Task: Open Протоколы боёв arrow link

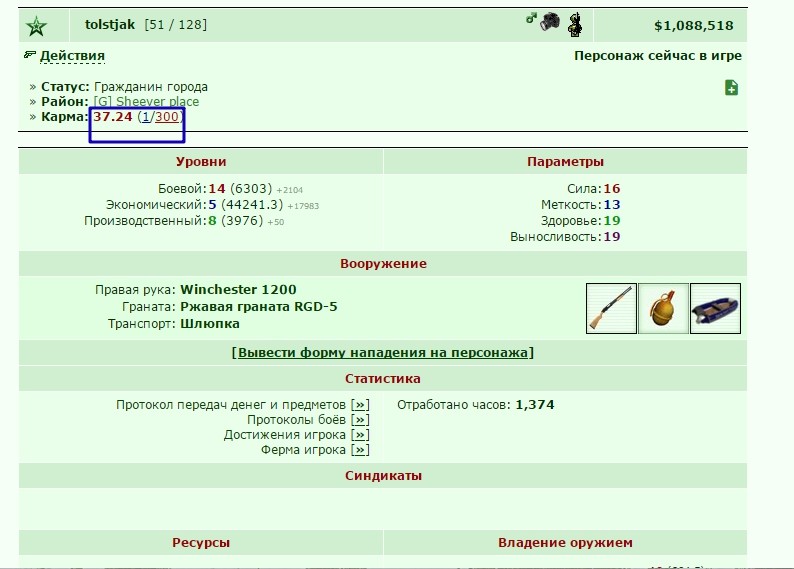Action: coord(360,420)
